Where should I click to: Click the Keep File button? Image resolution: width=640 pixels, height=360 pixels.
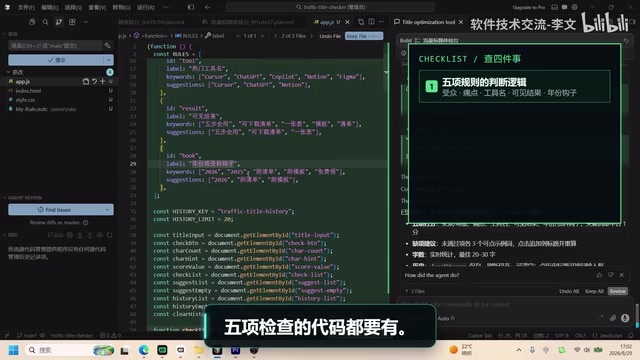364,36
